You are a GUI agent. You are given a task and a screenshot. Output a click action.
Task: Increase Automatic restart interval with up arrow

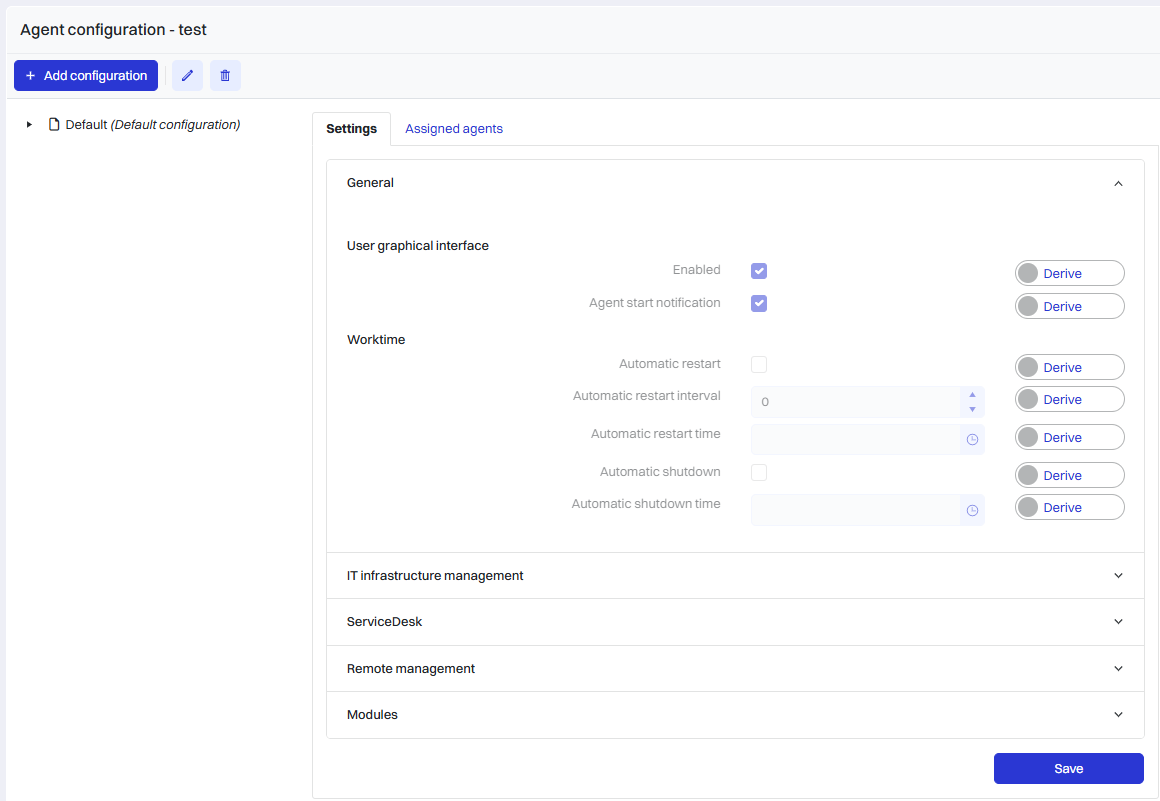tap(972, 394)
